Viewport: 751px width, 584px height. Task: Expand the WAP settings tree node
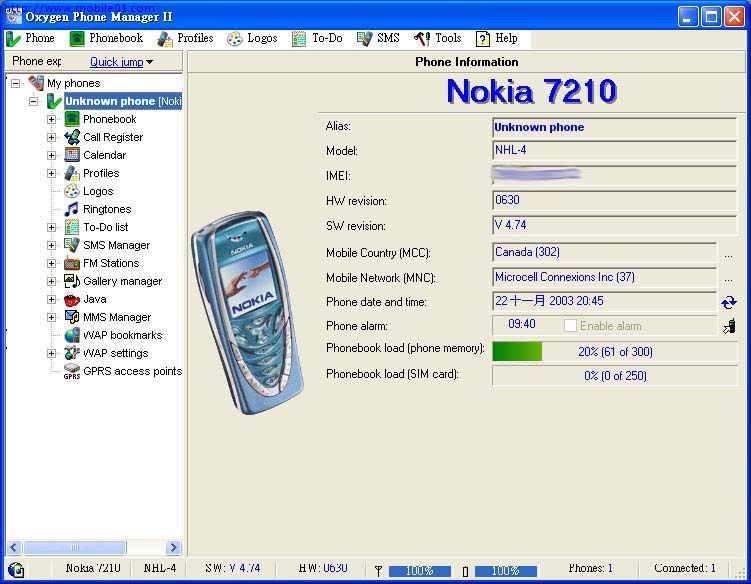(x=51, y=354)
